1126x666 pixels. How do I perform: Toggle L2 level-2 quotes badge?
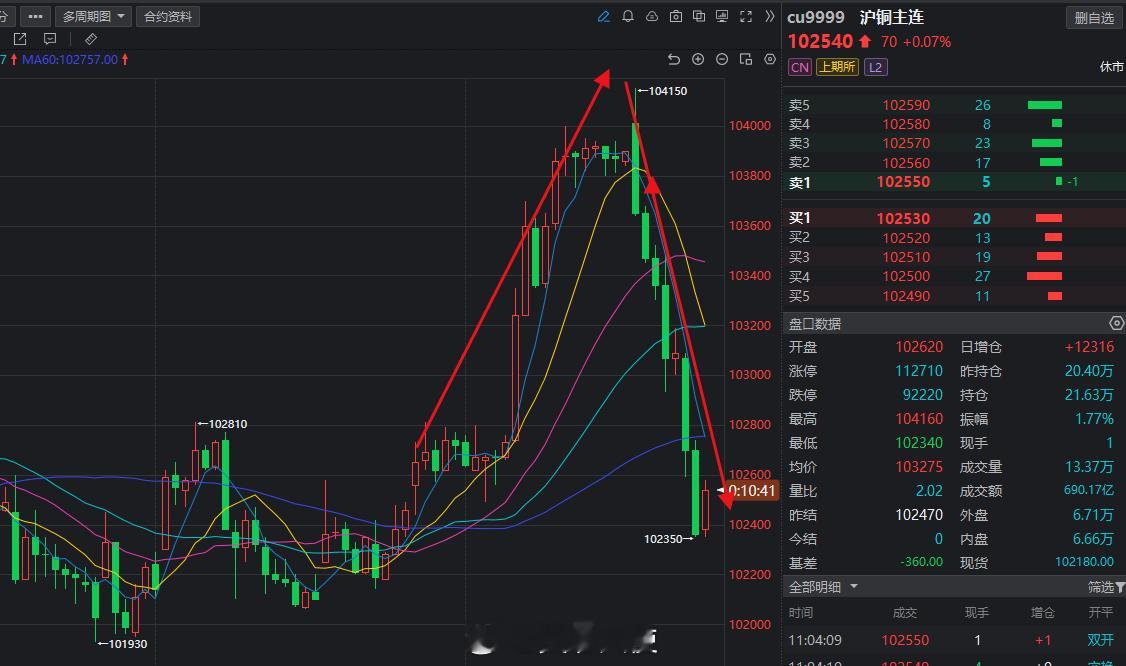pyautogui.click(x=875, y=66)
